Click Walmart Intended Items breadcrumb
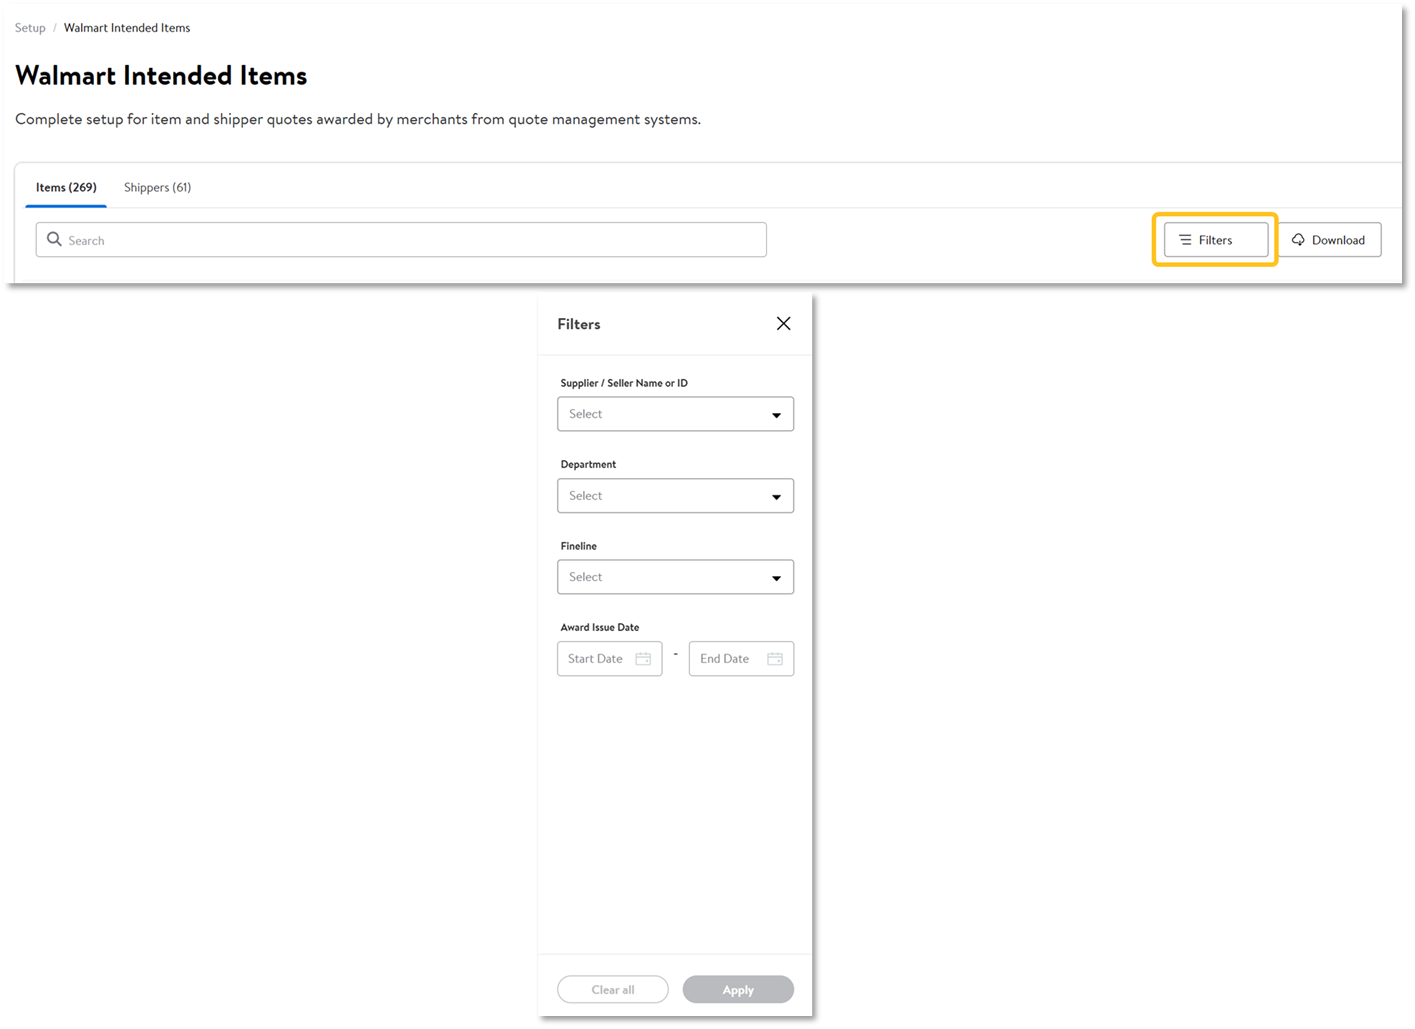 point(127,28)
